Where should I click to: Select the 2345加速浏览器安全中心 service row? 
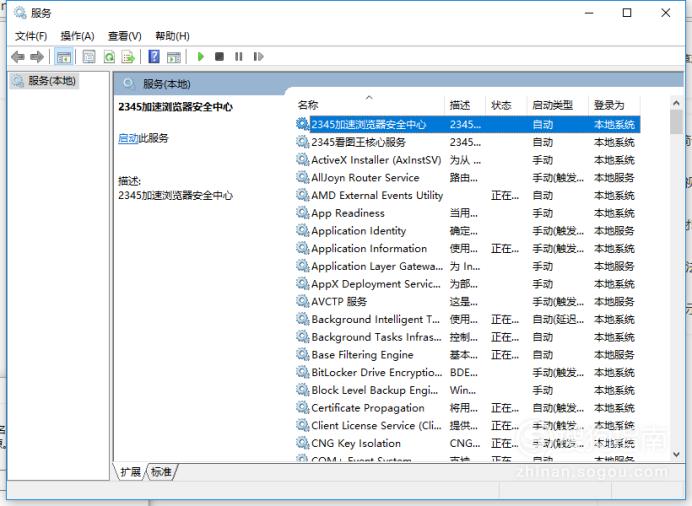467,124
